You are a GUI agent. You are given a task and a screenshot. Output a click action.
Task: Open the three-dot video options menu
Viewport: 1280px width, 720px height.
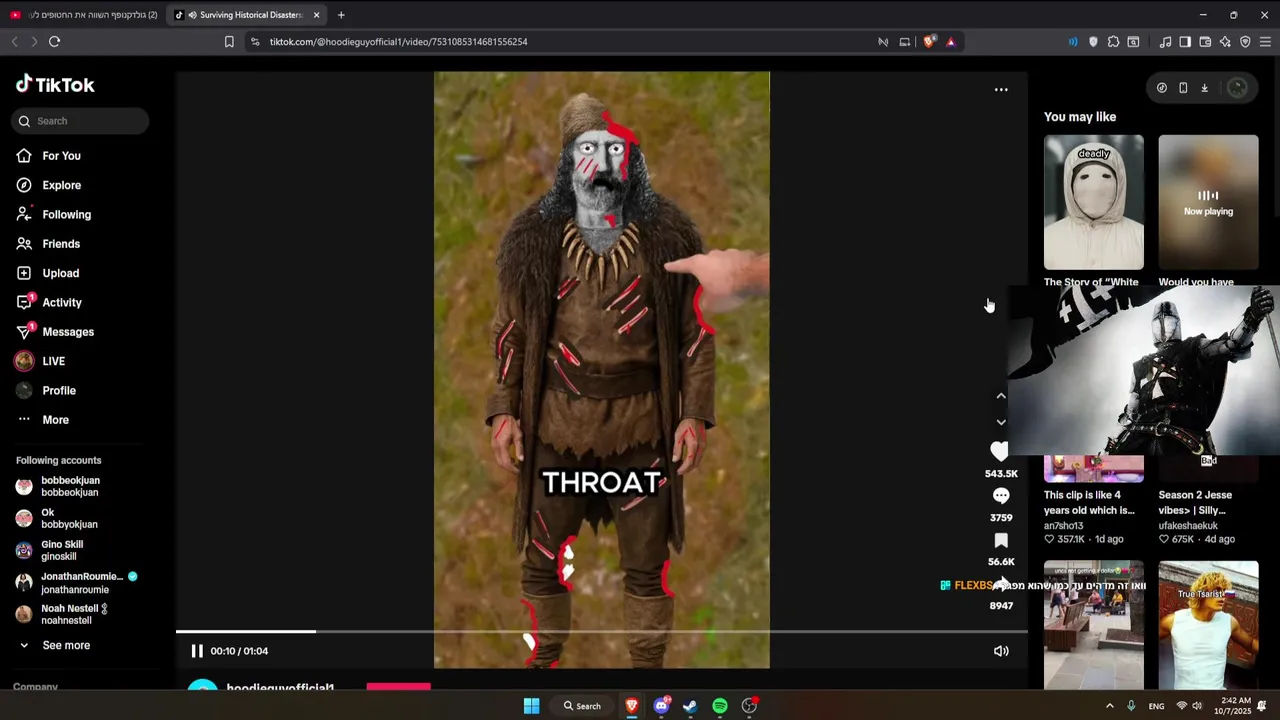1001,90
